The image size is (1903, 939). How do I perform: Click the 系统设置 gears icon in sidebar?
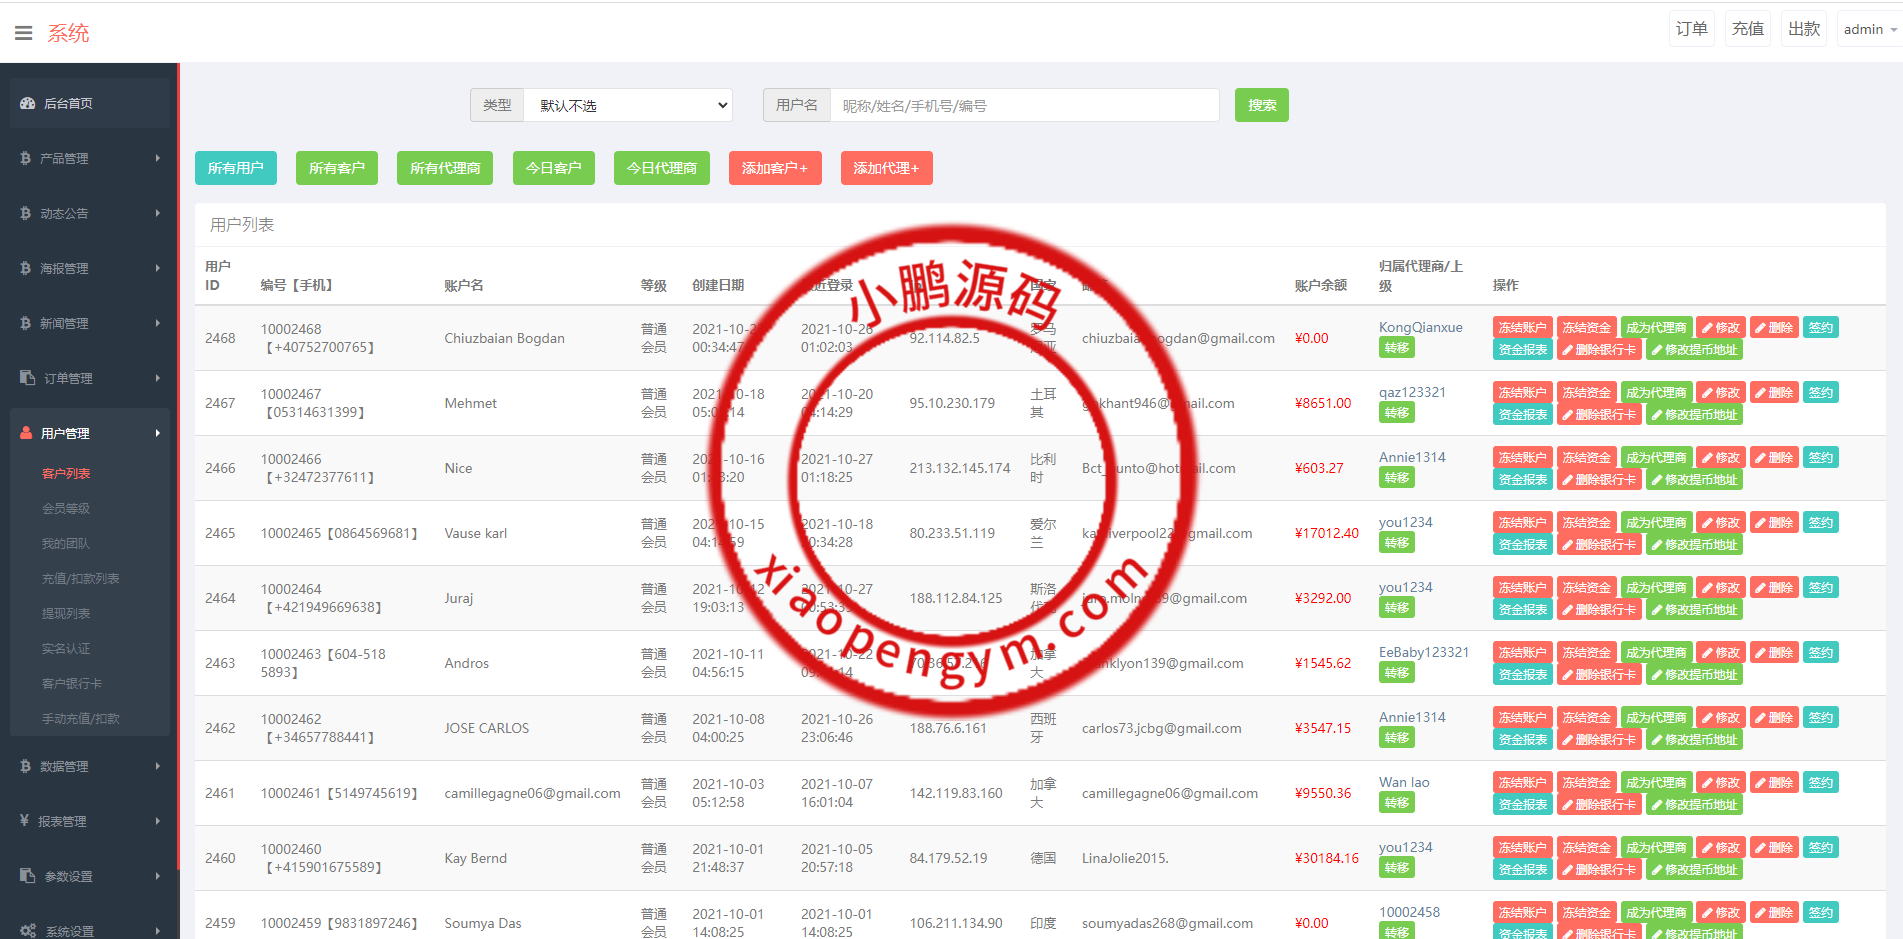click(x=27, y=930)
